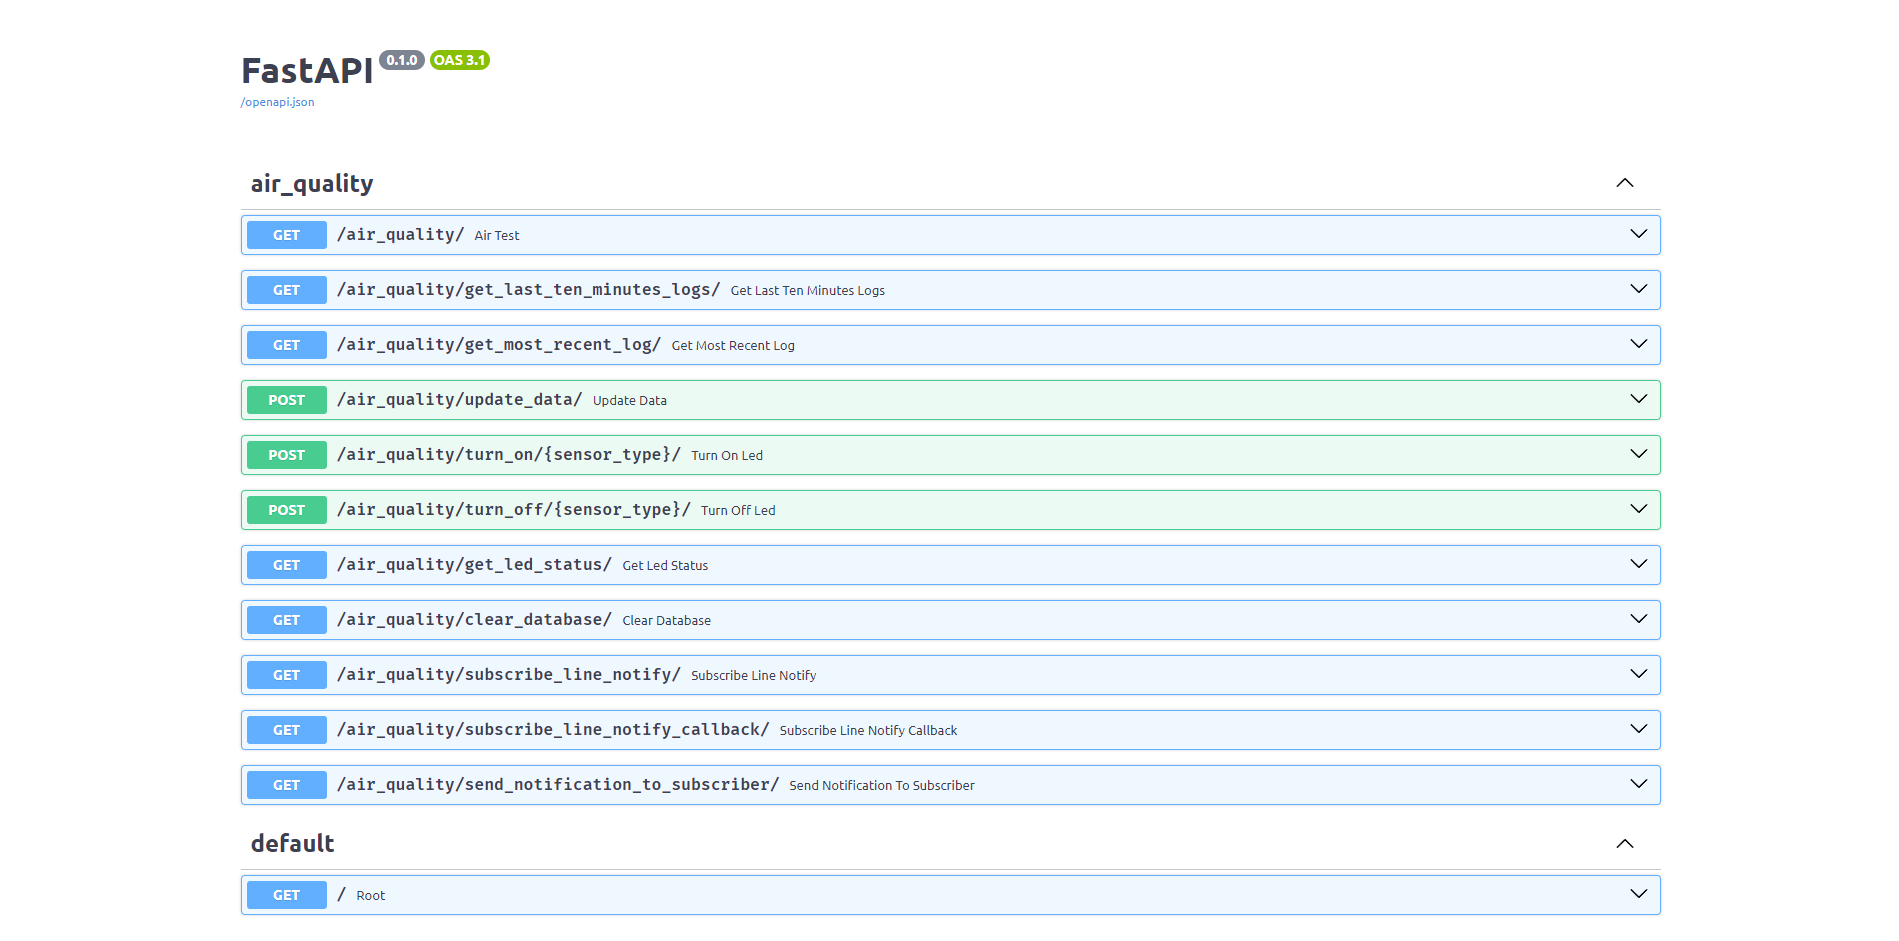Click the 'Update Data' summary text
This screenshot has height=941, width=1899.
[x=630, y=401]
